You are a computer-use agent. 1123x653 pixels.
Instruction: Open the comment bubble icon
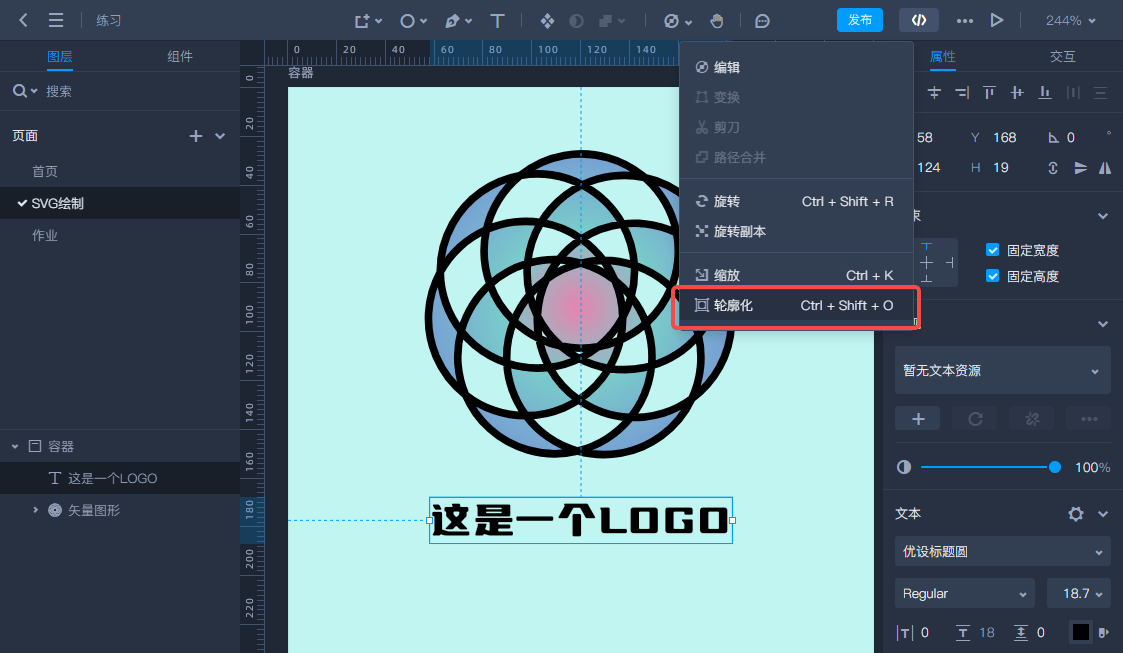pos(761,20)
